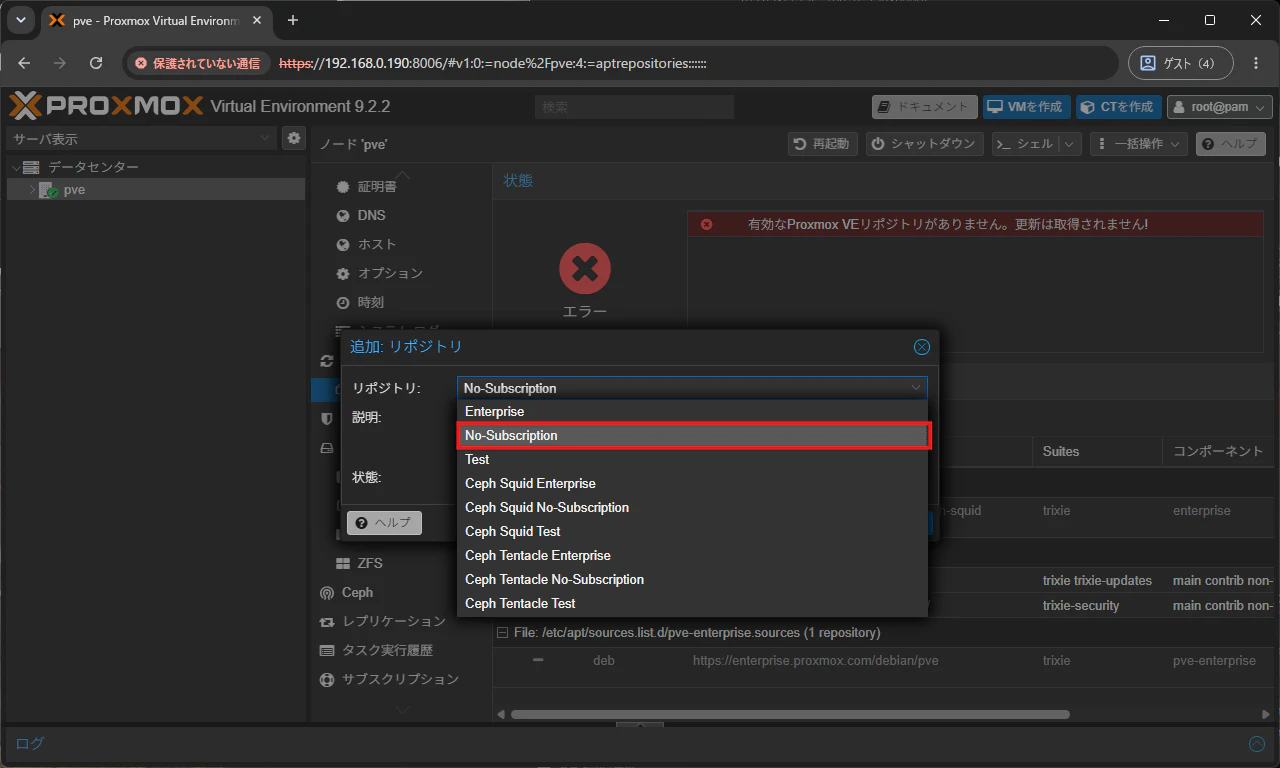Viewport: 1280px width, 768px height.
Task: Collapse the Datacenter tree node
Action: 15,167
